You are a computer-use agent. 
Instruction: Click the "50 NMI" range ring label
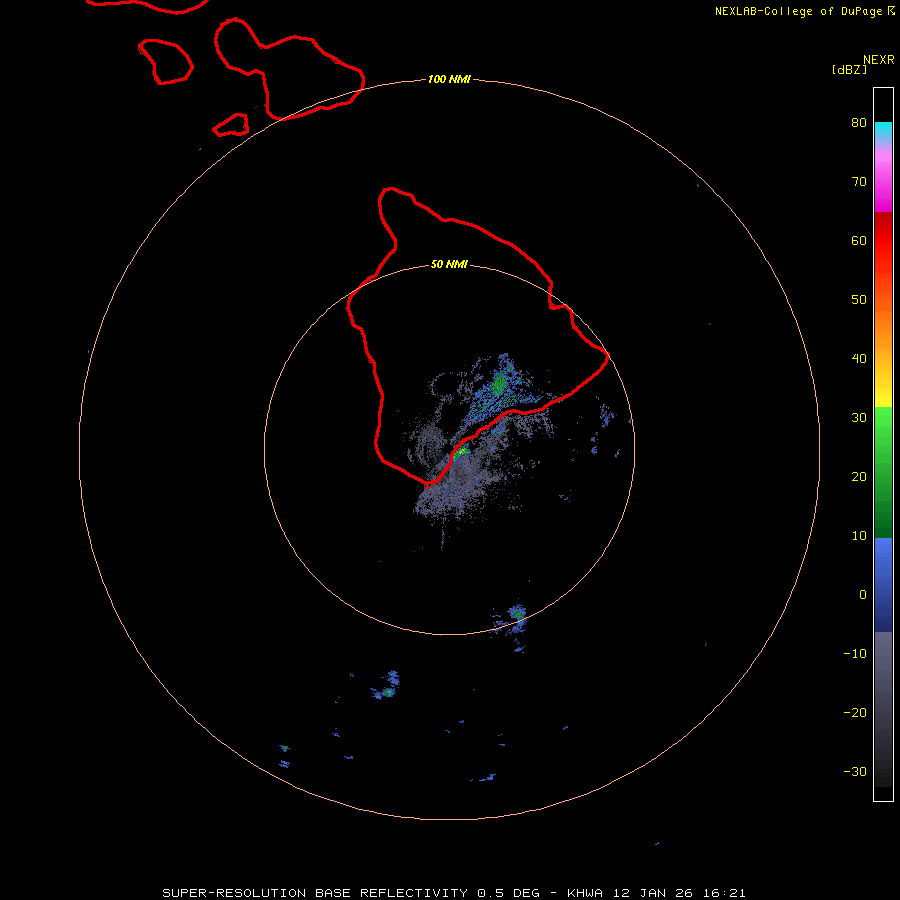[449, 265]
